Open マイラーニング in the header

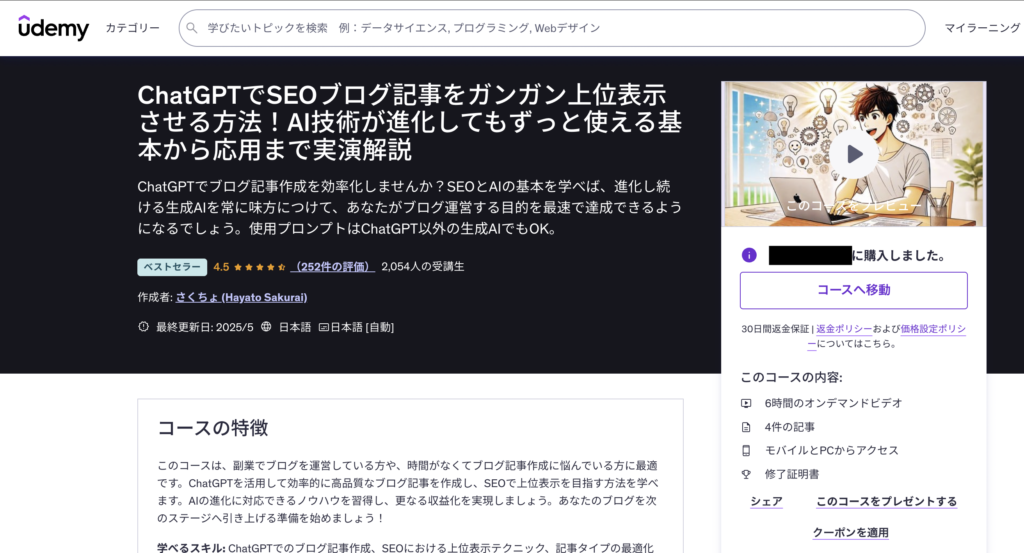tap(982, 28)
